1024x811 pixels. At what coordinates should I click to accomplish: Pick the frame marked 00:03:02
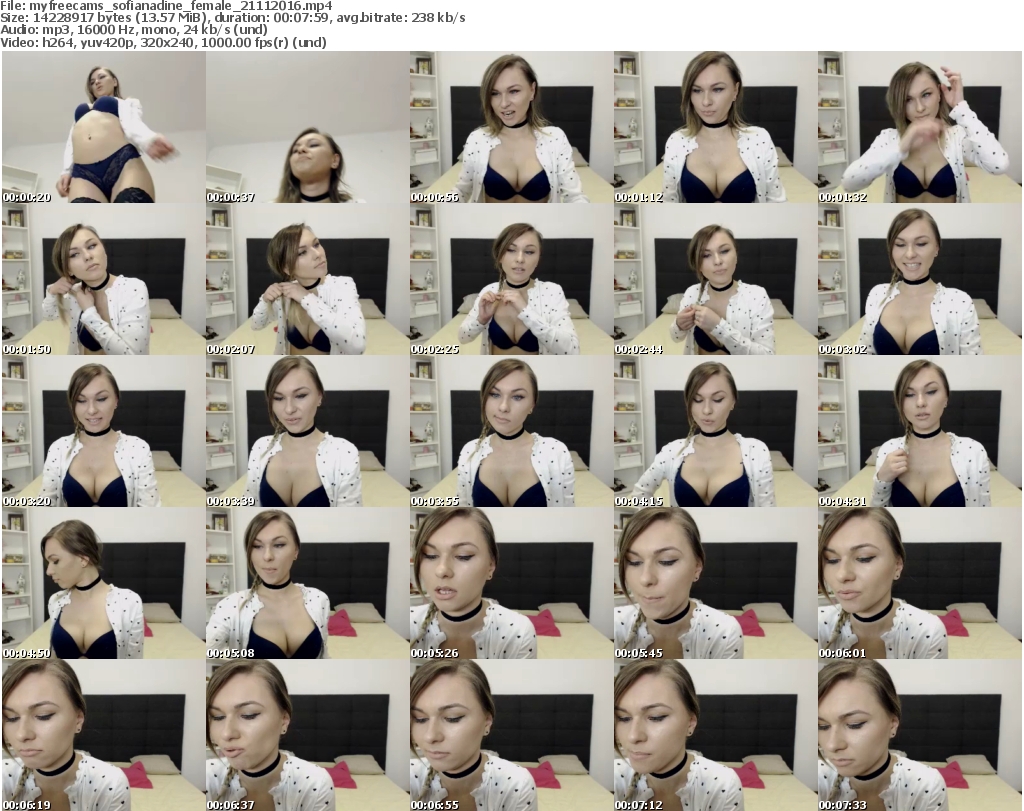(x=920, y=279)
